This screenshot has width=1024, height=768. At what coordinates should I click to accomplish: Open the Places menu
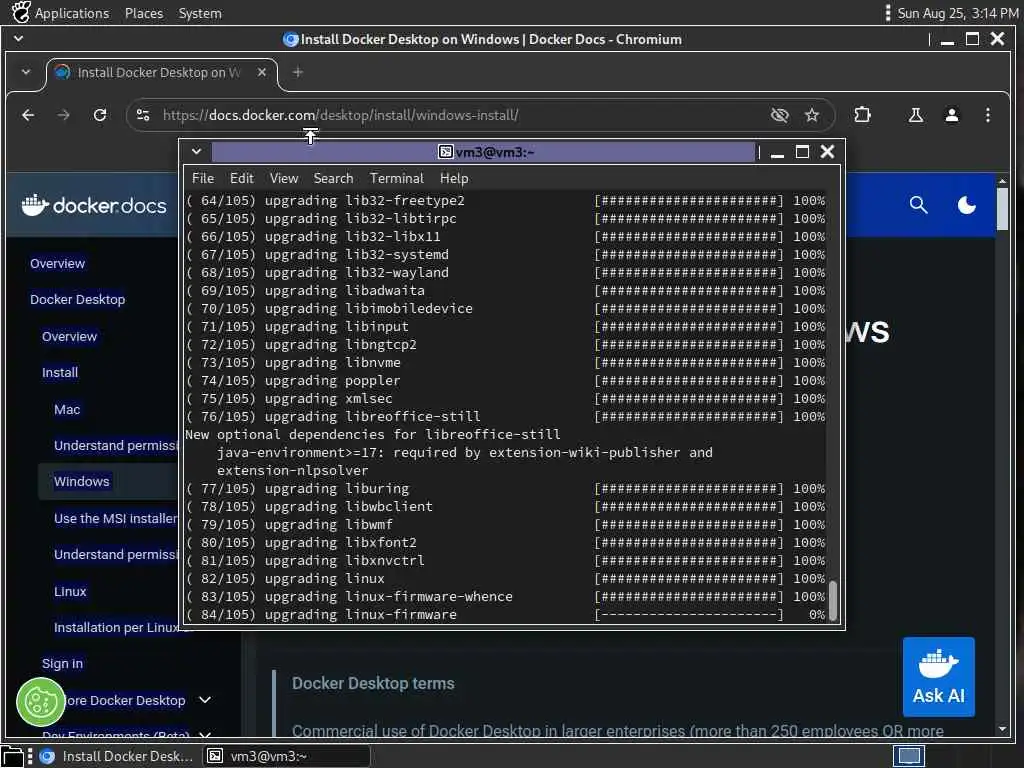[x=144, y=13]
